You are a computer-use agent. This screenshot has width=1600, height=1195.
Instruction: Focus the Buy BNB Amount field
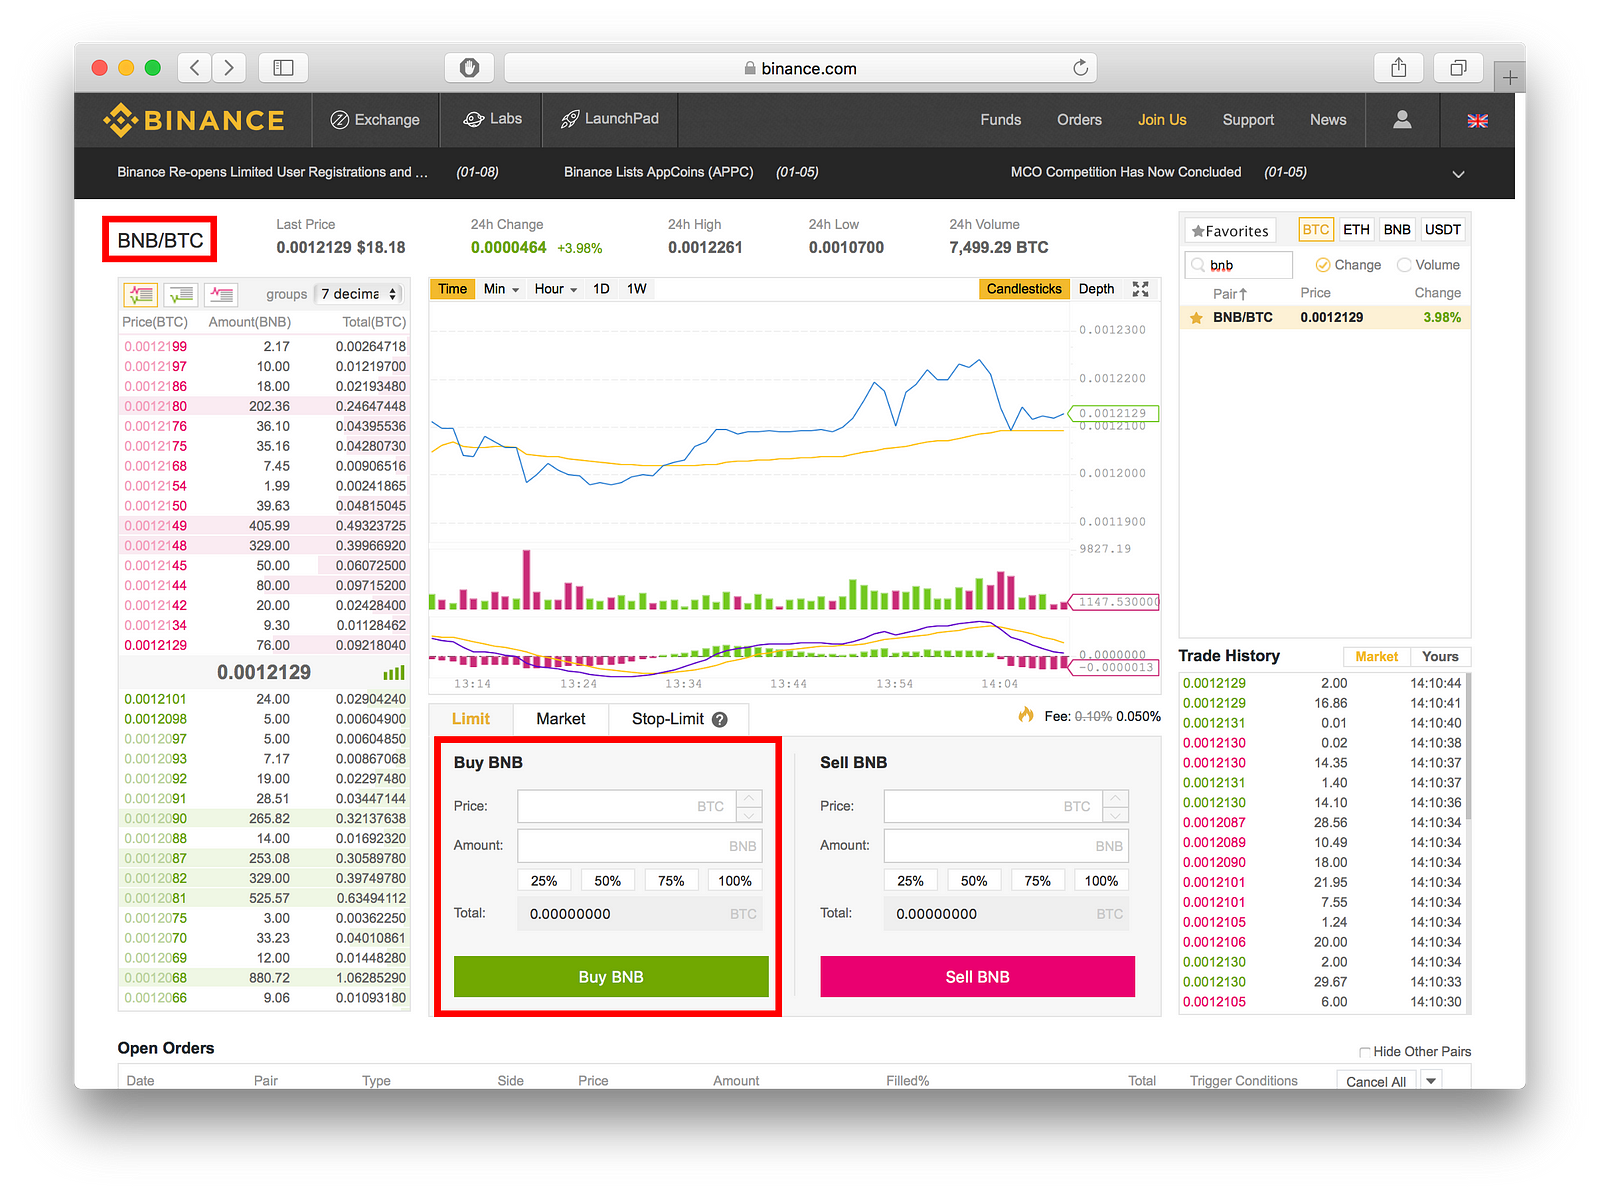click(x=640, y=846)
